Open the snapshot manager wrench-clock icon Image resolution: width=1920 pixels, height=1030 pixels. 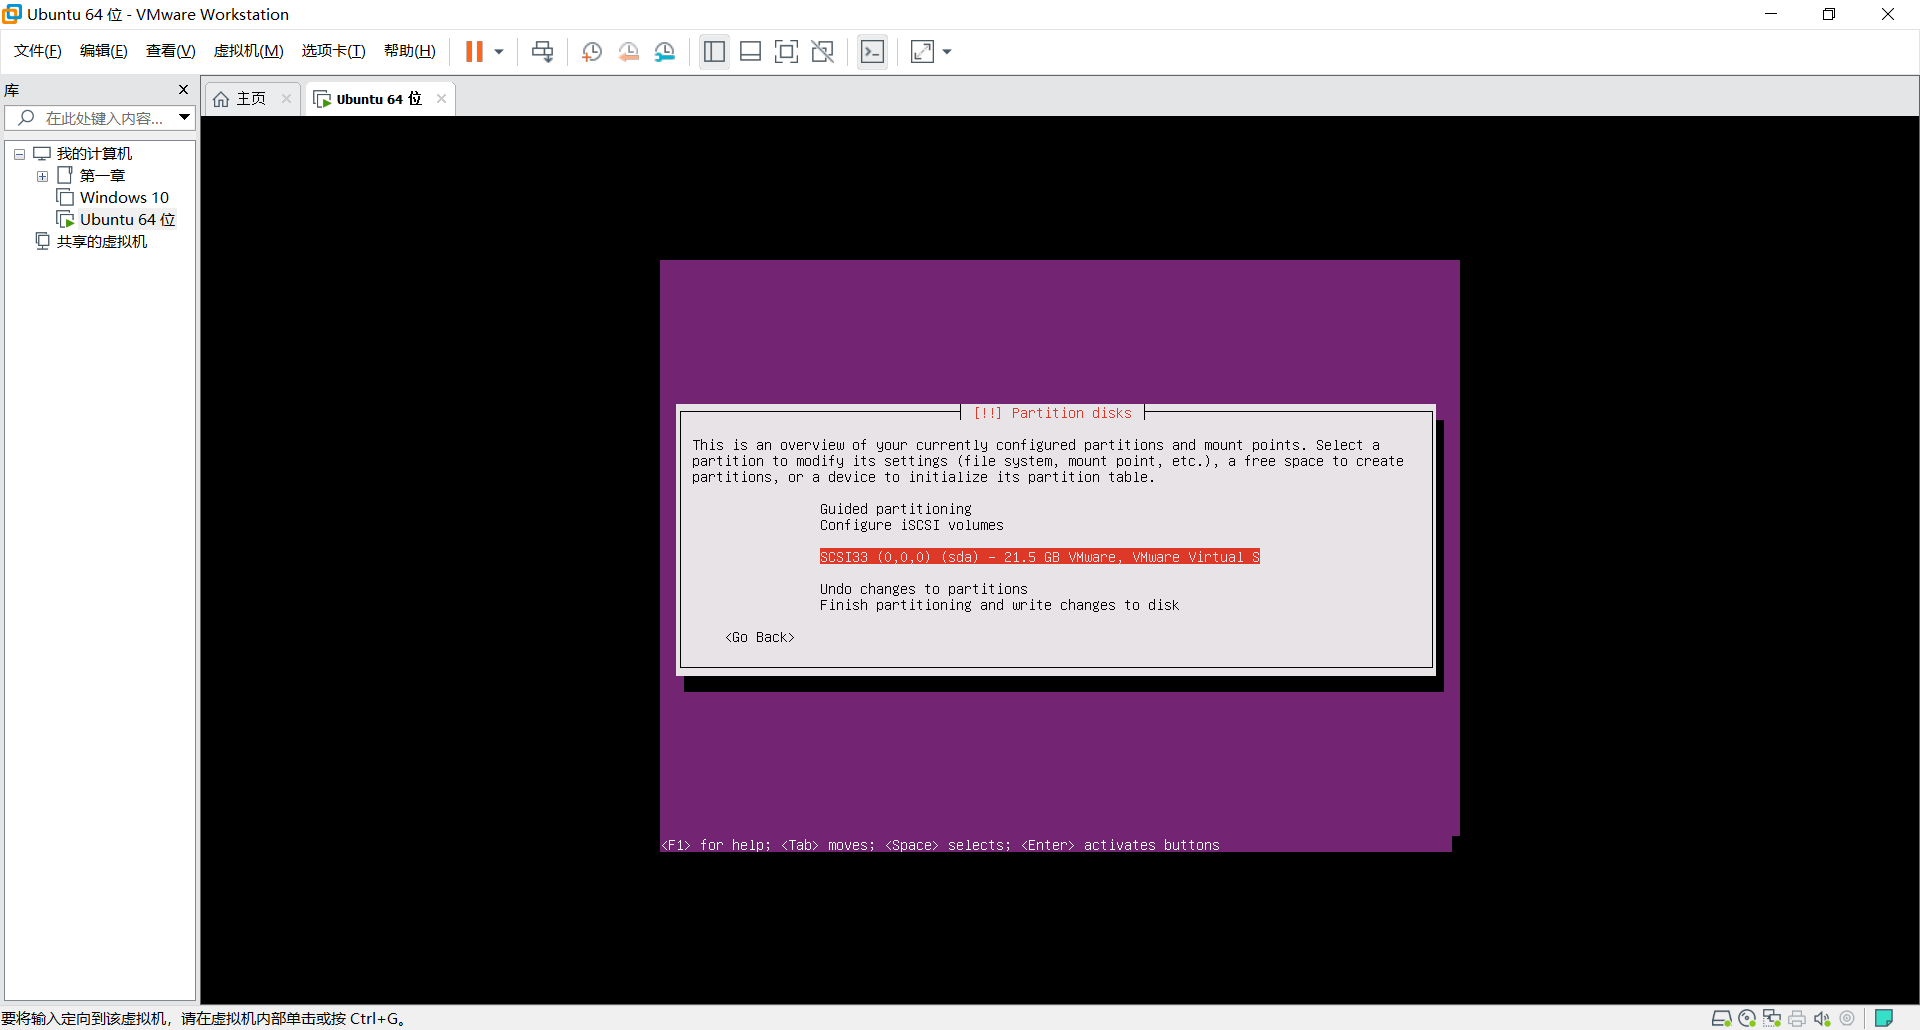tap(665, 52)
